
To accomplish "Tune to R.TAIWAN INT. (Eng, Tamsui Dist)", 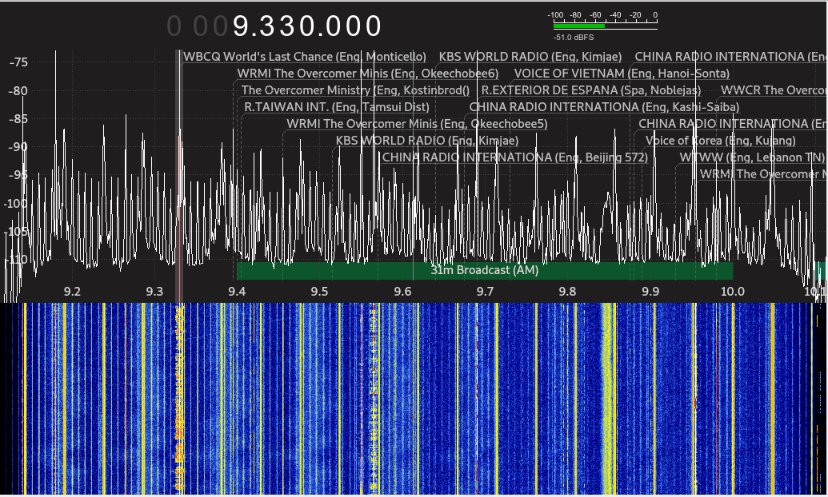I will tap(336, 107).
